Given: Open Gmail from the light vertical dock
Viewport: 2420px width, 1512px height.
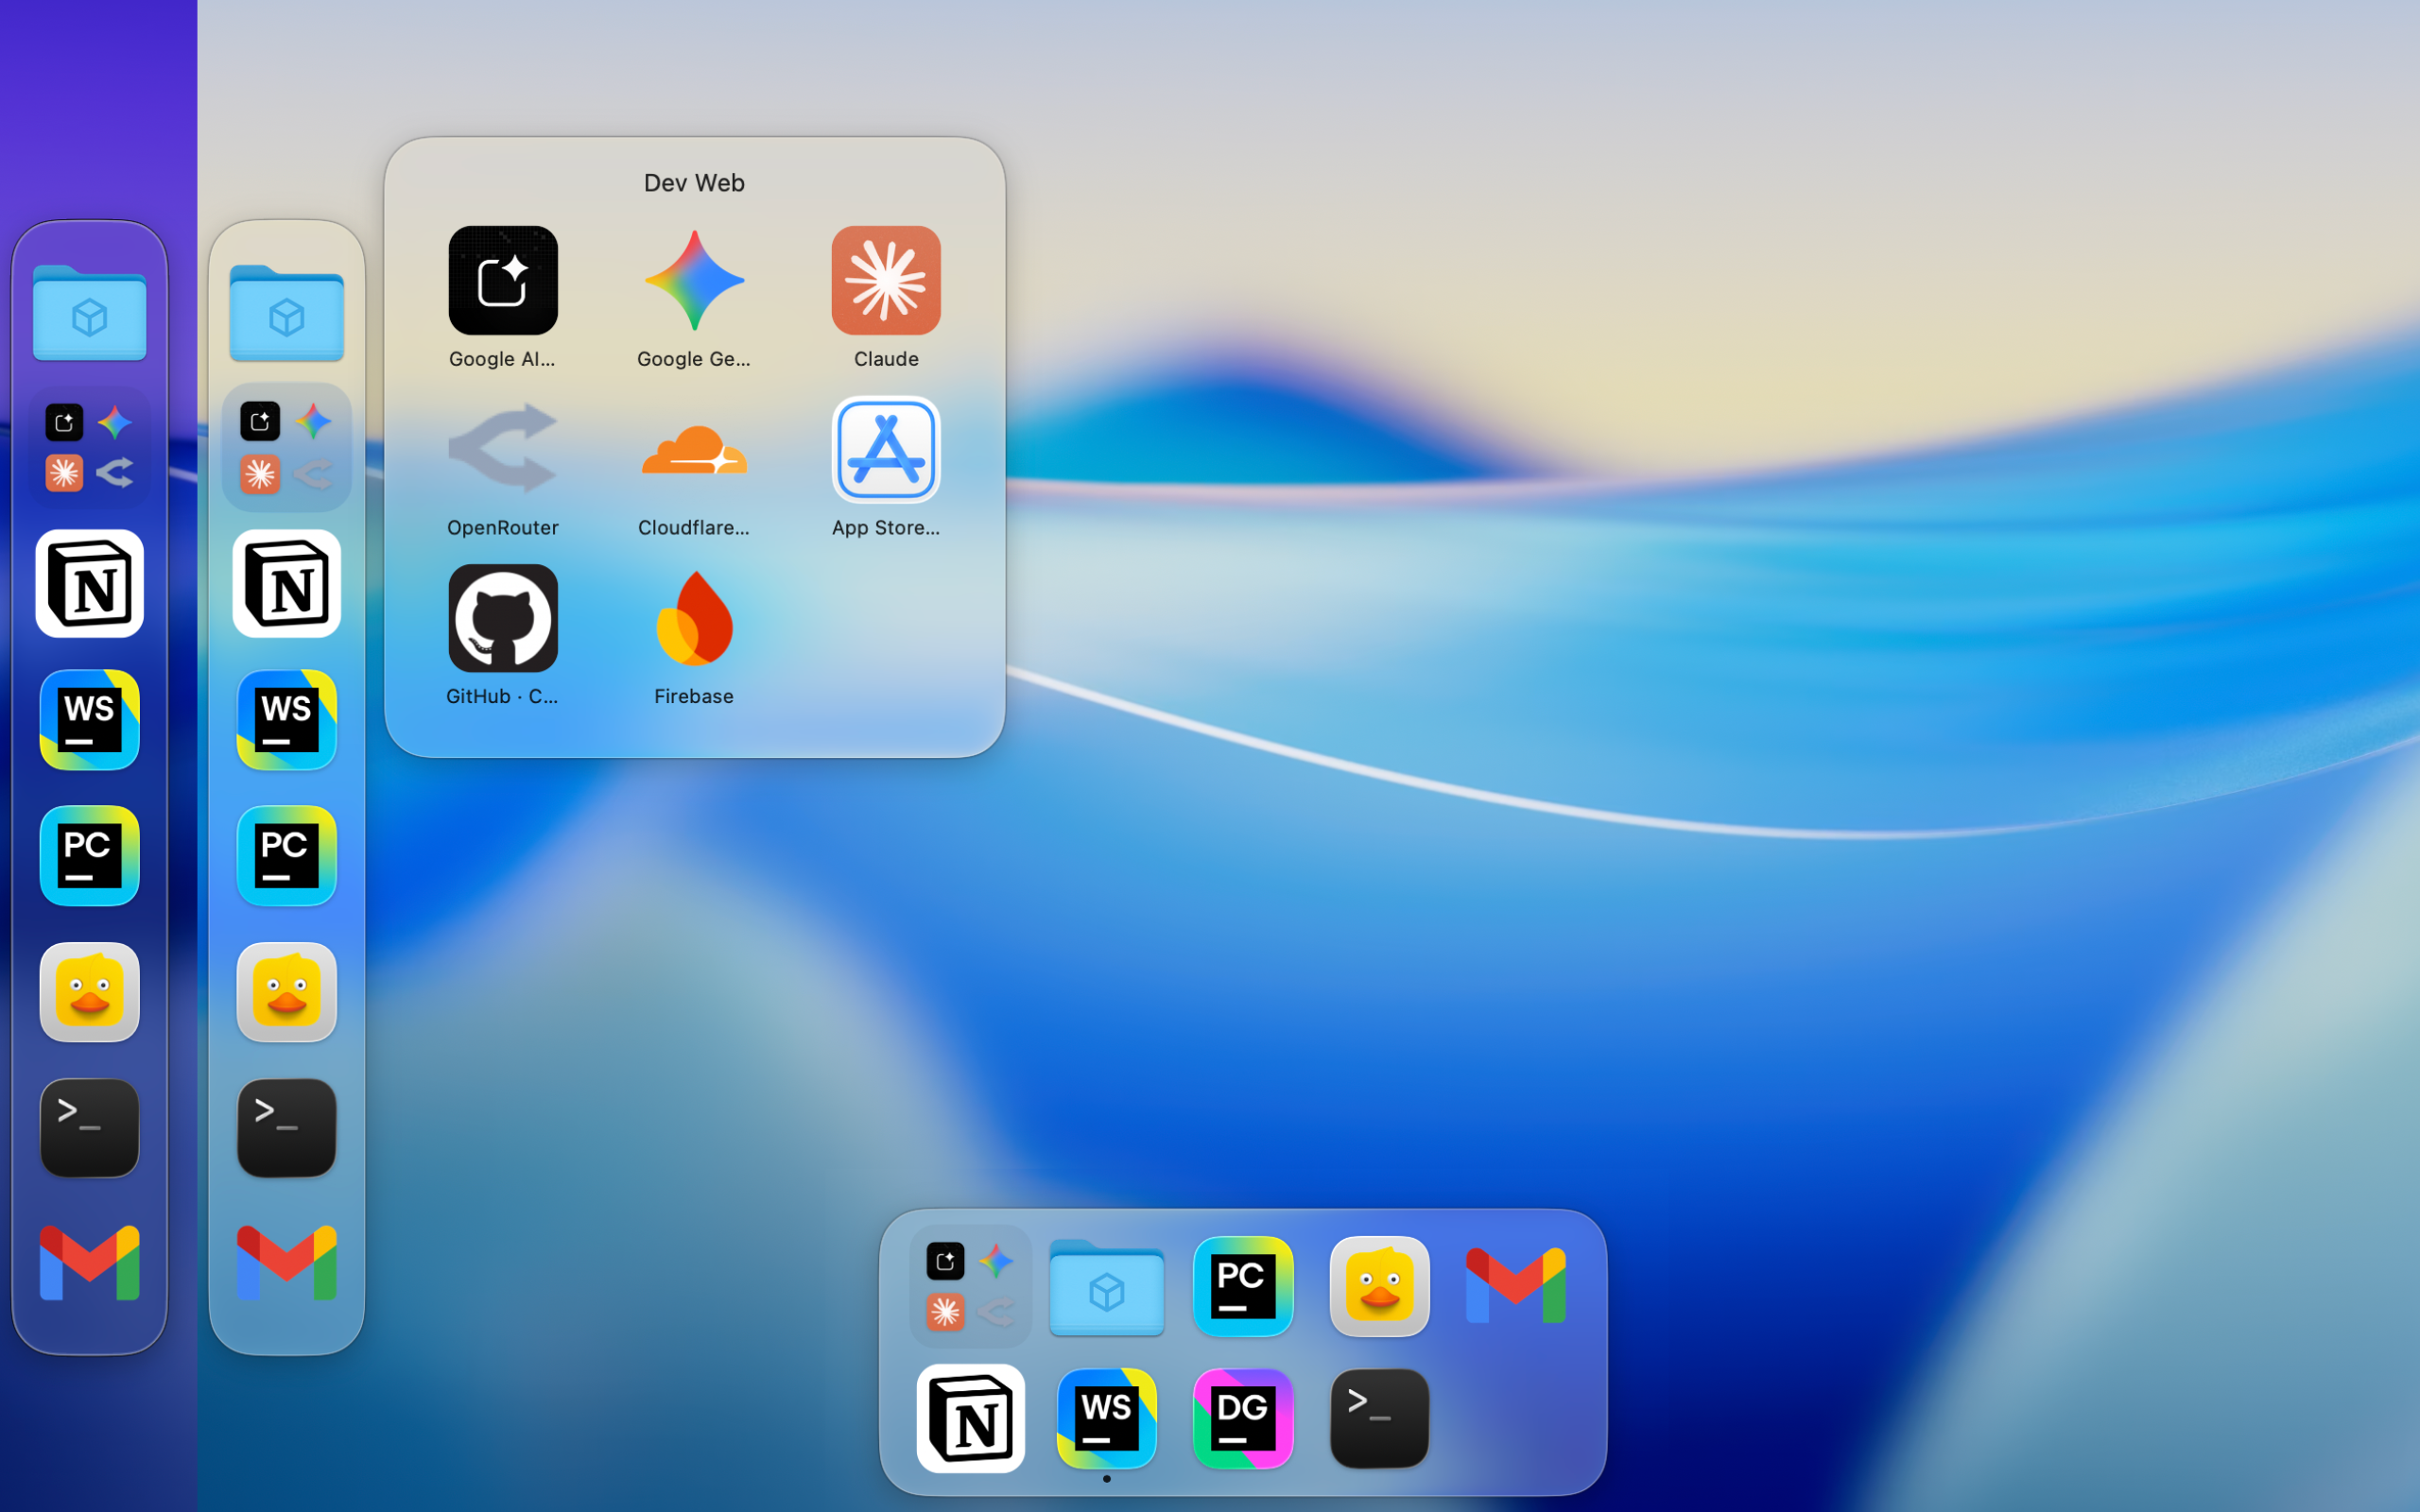Looking at the screenshot, I should tap(287, 1264).
